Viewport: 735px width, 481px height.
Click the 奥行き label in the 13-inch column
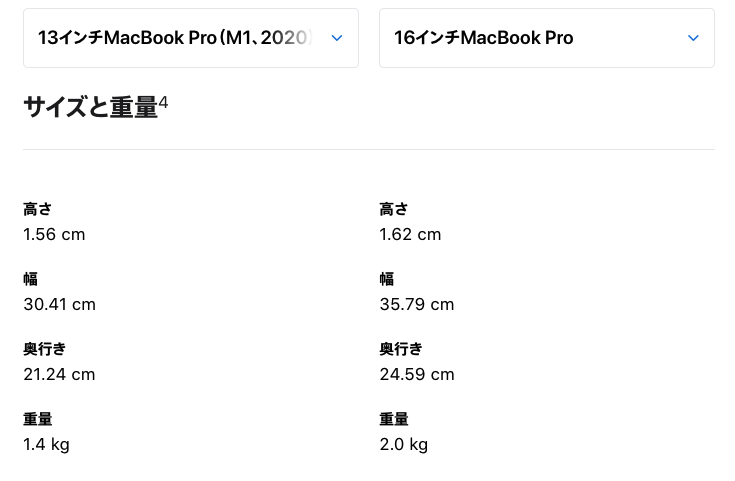point(45,349)
